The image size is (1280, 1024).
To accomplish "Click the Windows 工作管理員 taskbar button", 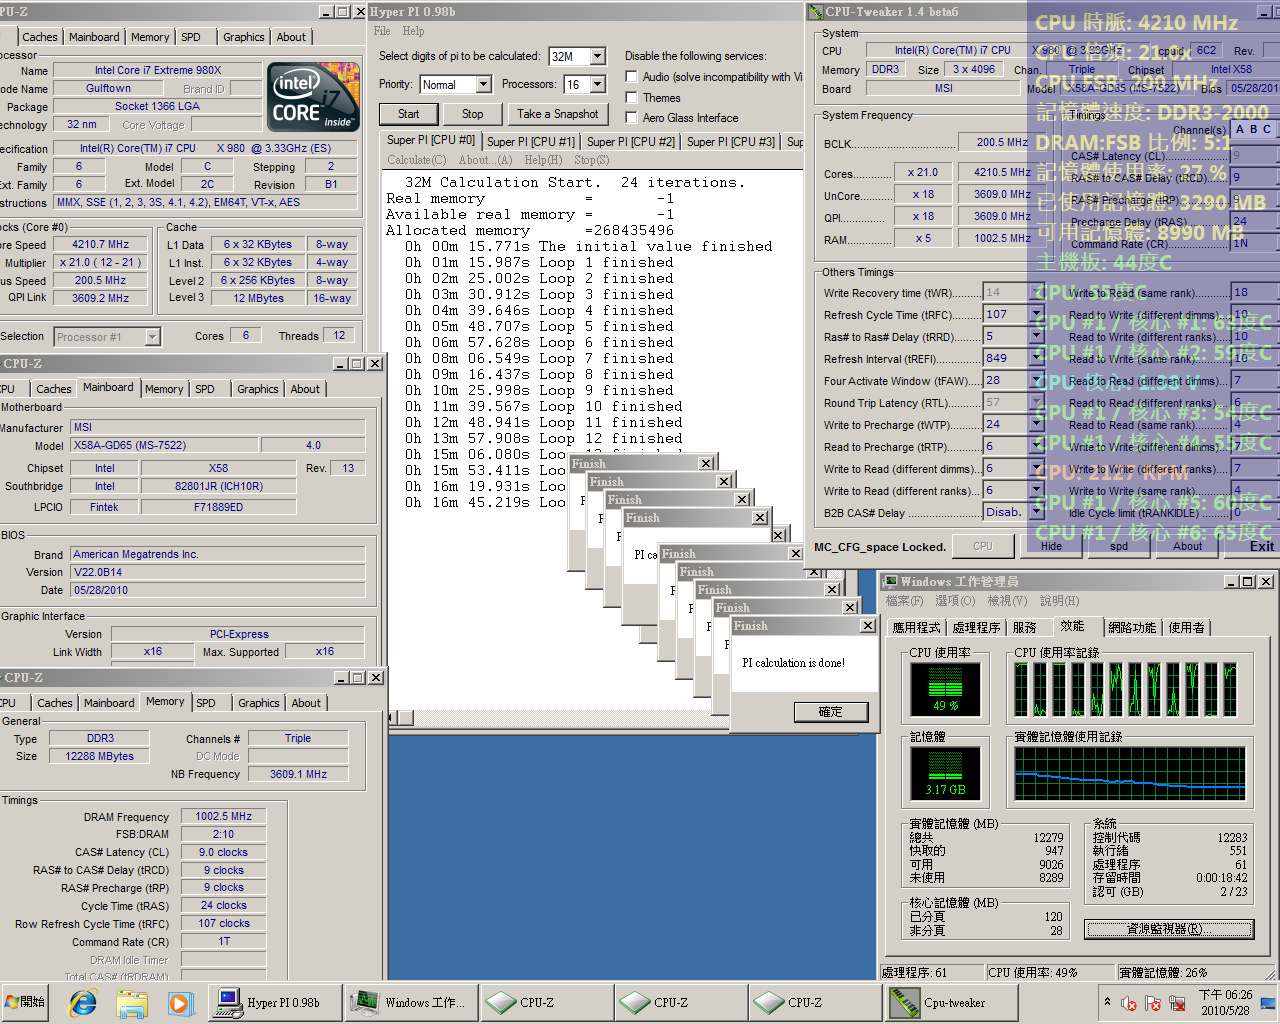I will click(410, 1002).
